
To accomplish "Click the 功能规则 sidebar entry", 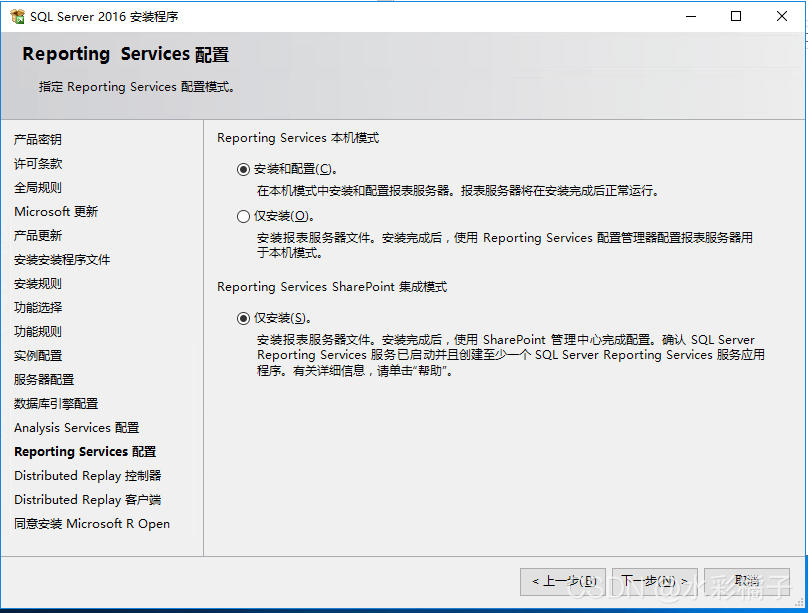I will coord(38,331).
